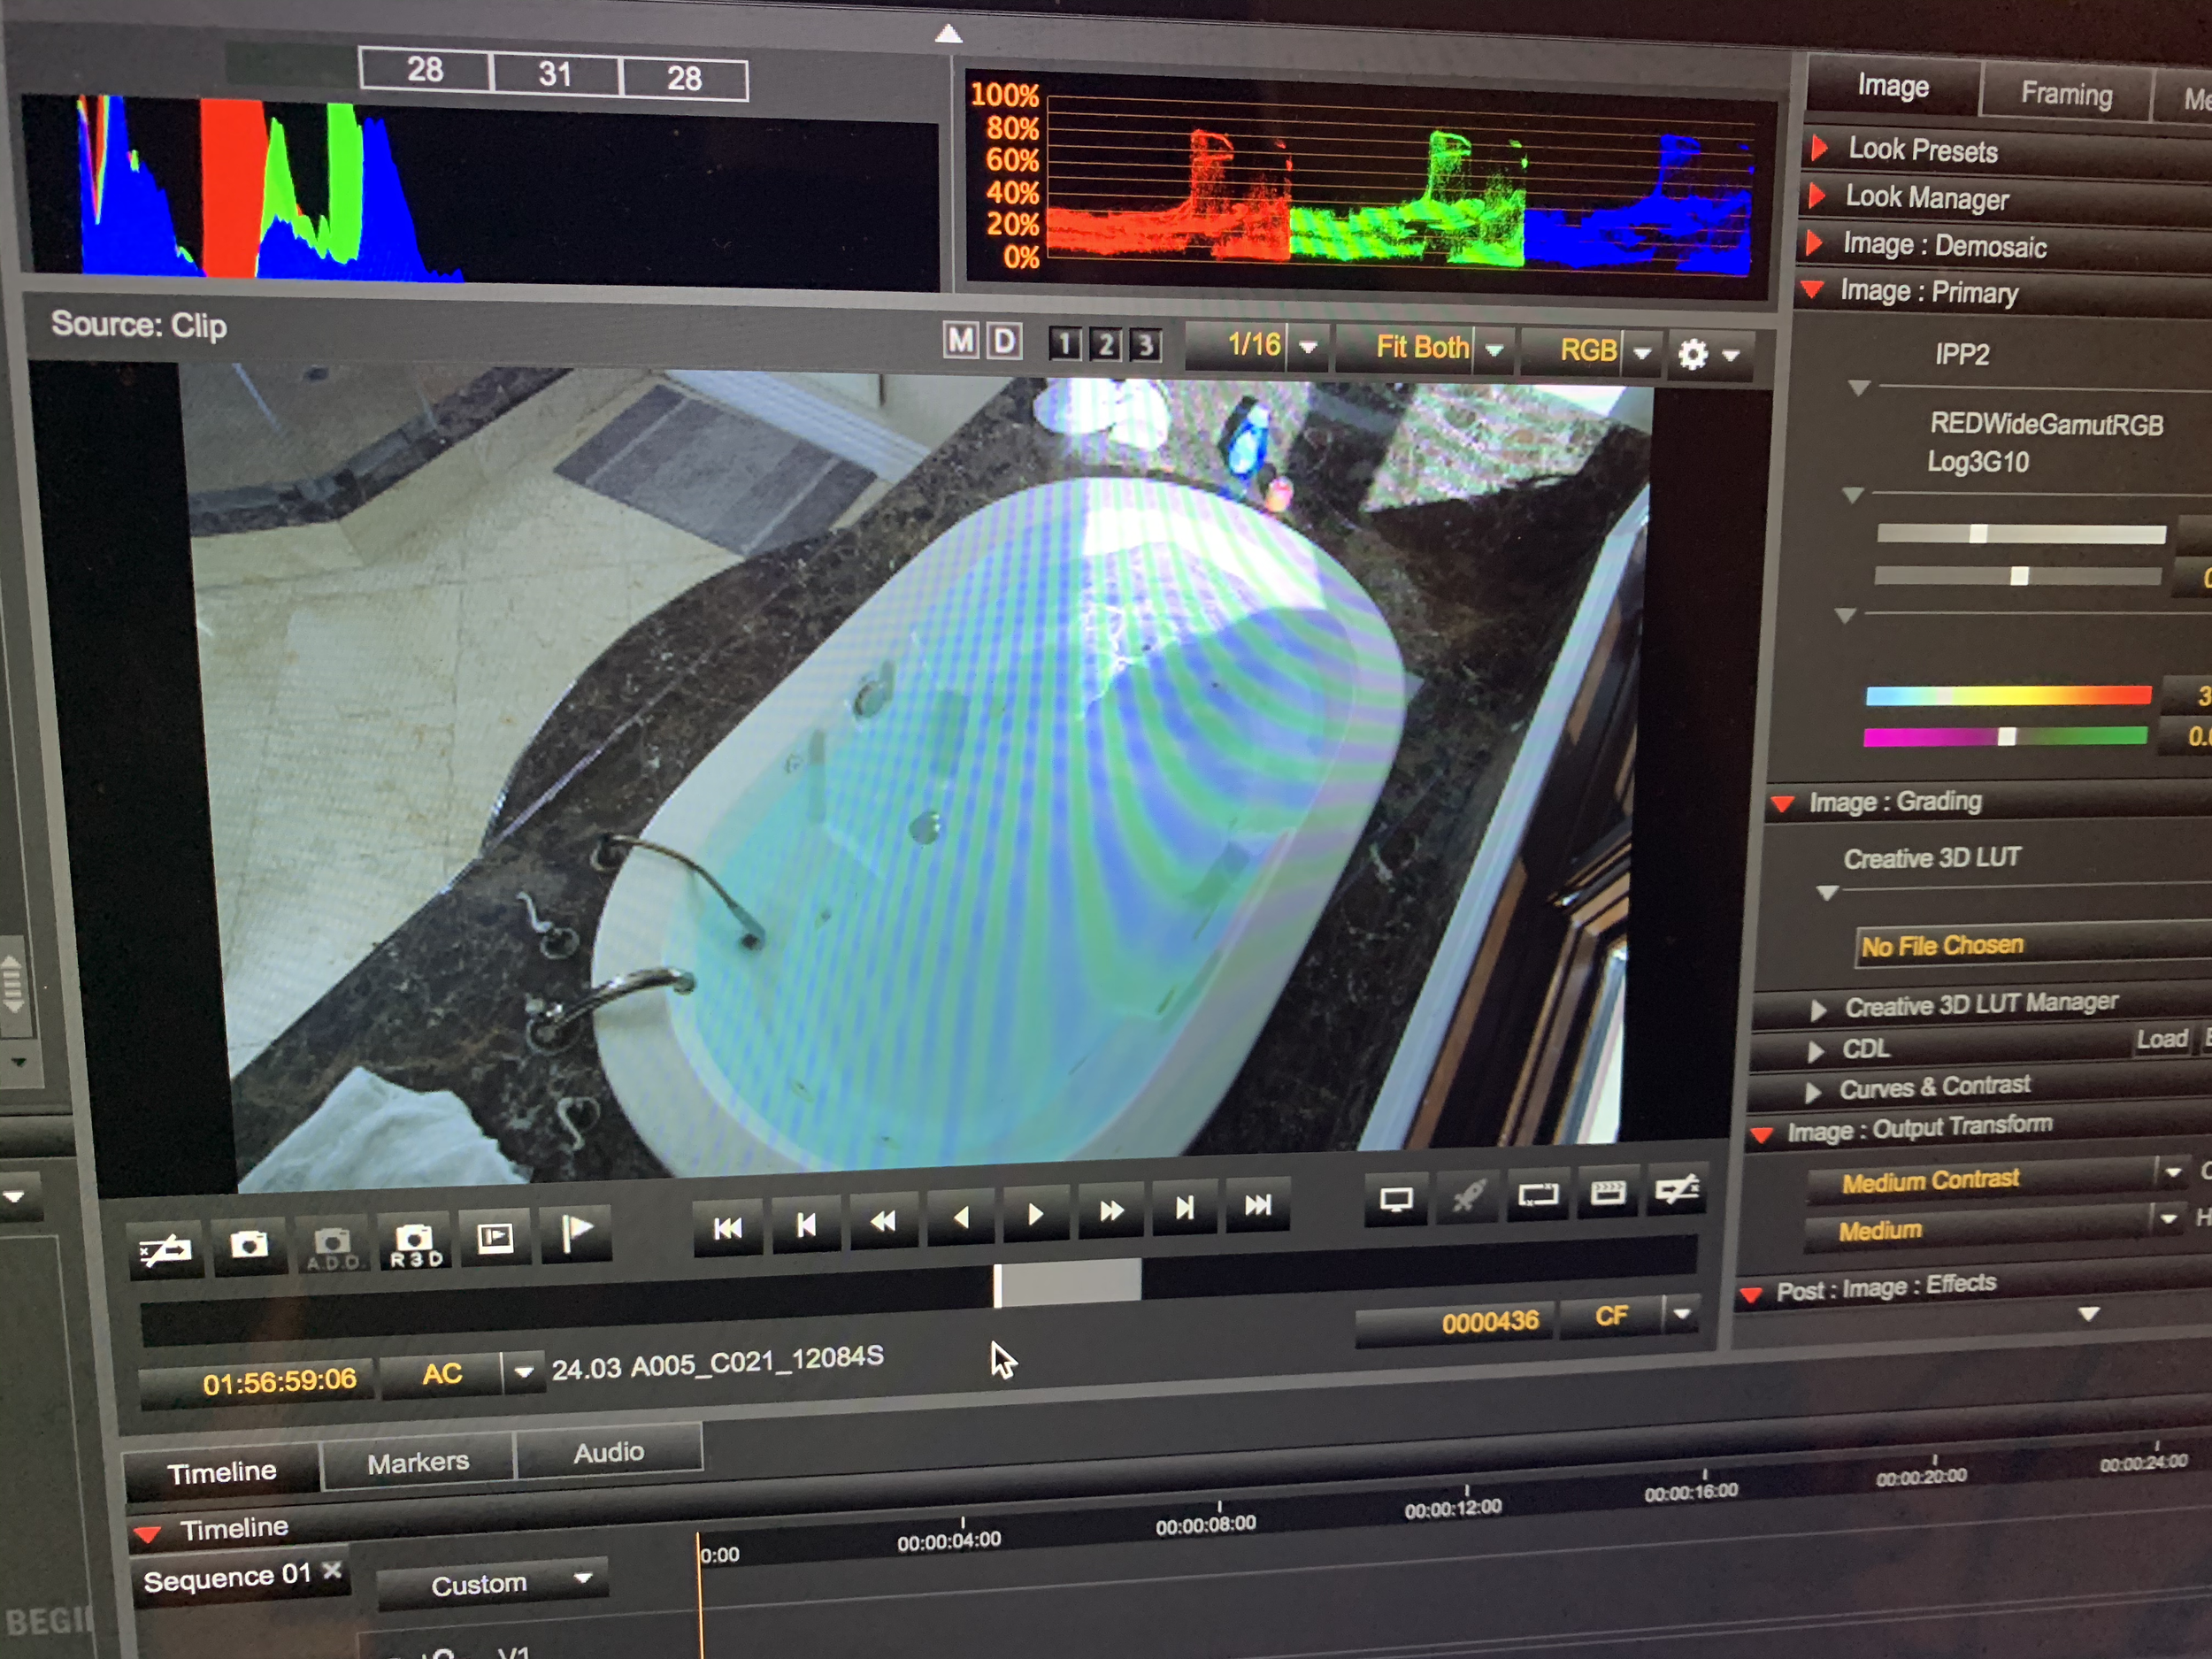Collapse the Timeline section triangle
The height and width of the screenshot is (1659, 2212).
[148, 1534]
